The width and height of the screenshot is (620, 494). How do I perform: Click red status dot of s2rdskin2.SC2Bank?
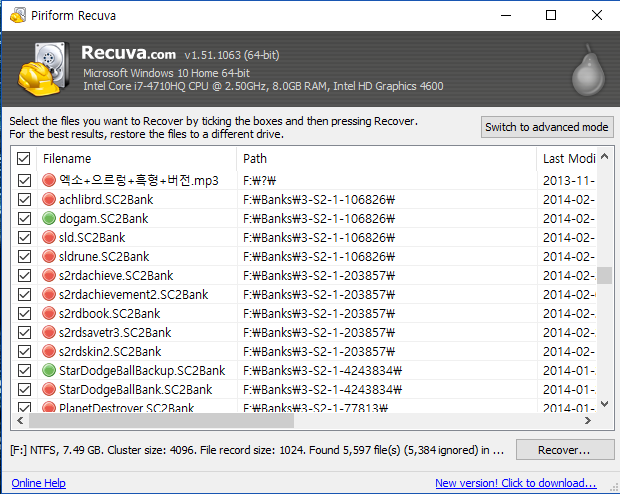click(x=49, y=351)
